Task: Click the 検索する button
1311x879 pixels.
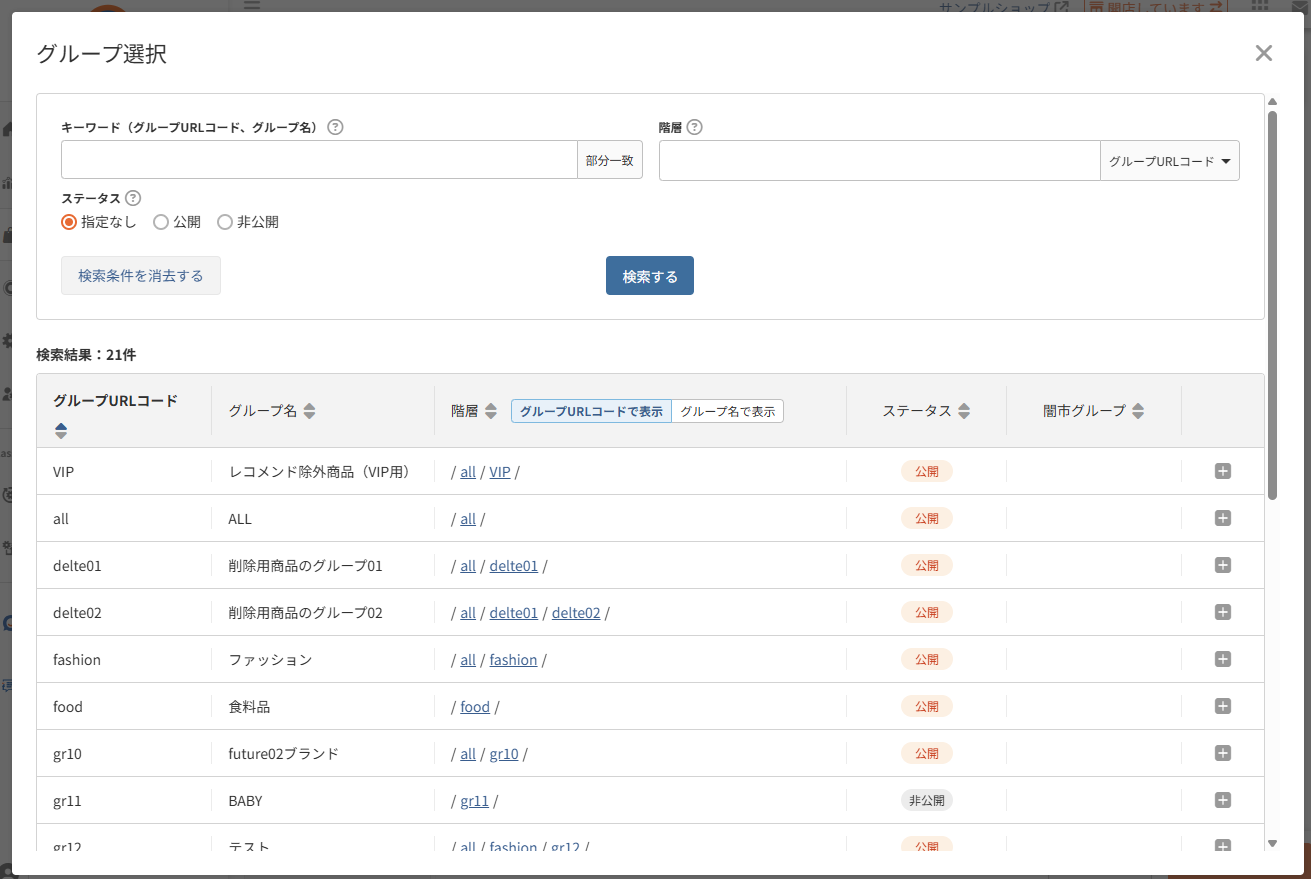Action: click(x=650, y=276)
